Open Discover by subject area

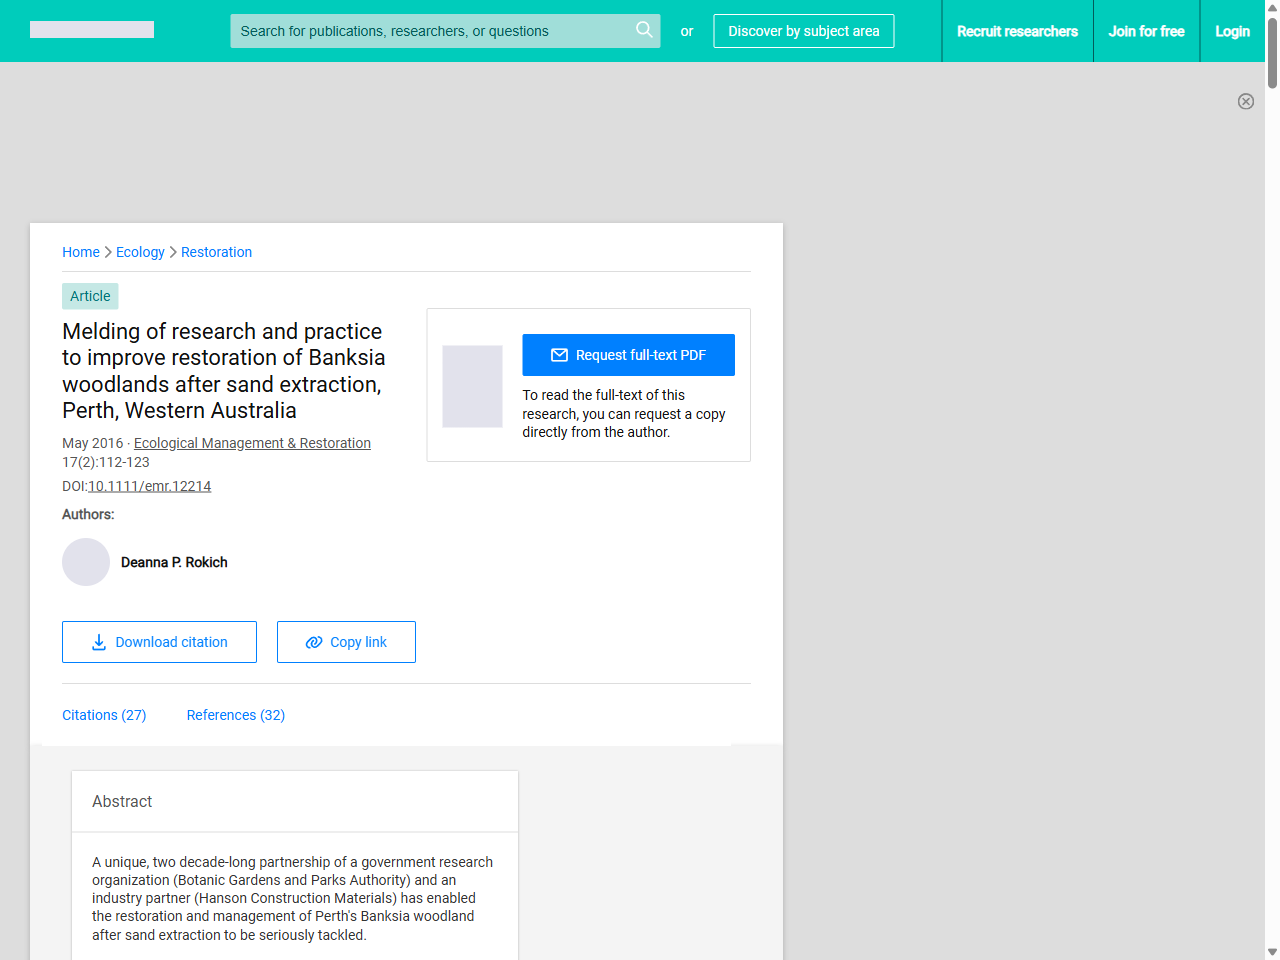coord(803,31)
